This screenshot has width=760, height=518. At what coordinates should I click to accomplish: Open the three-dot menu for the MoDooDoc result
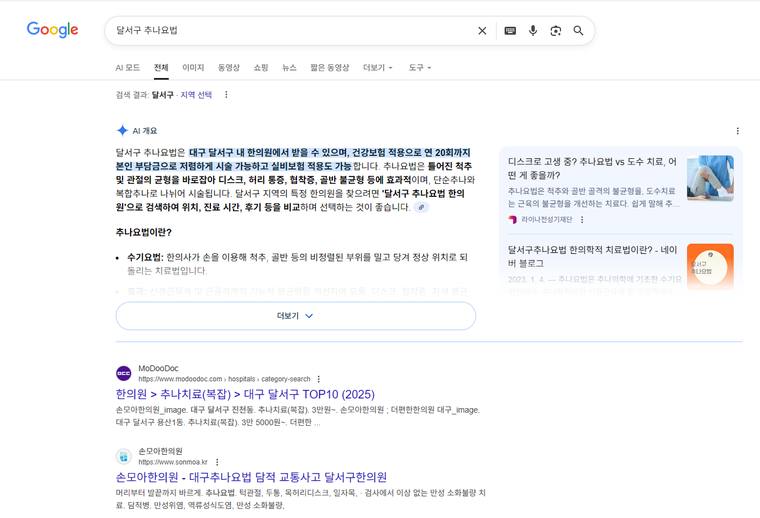coord(318,379)
